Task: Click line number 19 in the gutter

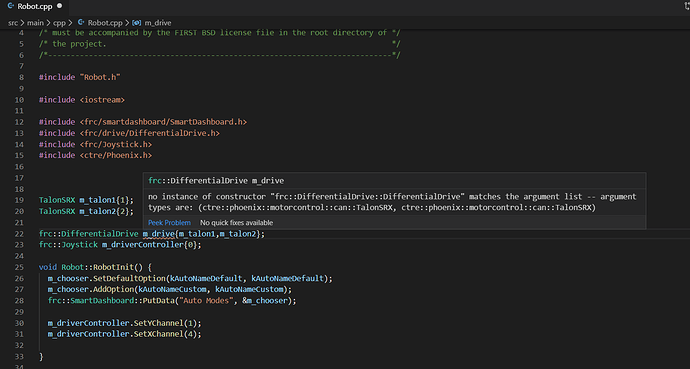Action: click(19, 200)
